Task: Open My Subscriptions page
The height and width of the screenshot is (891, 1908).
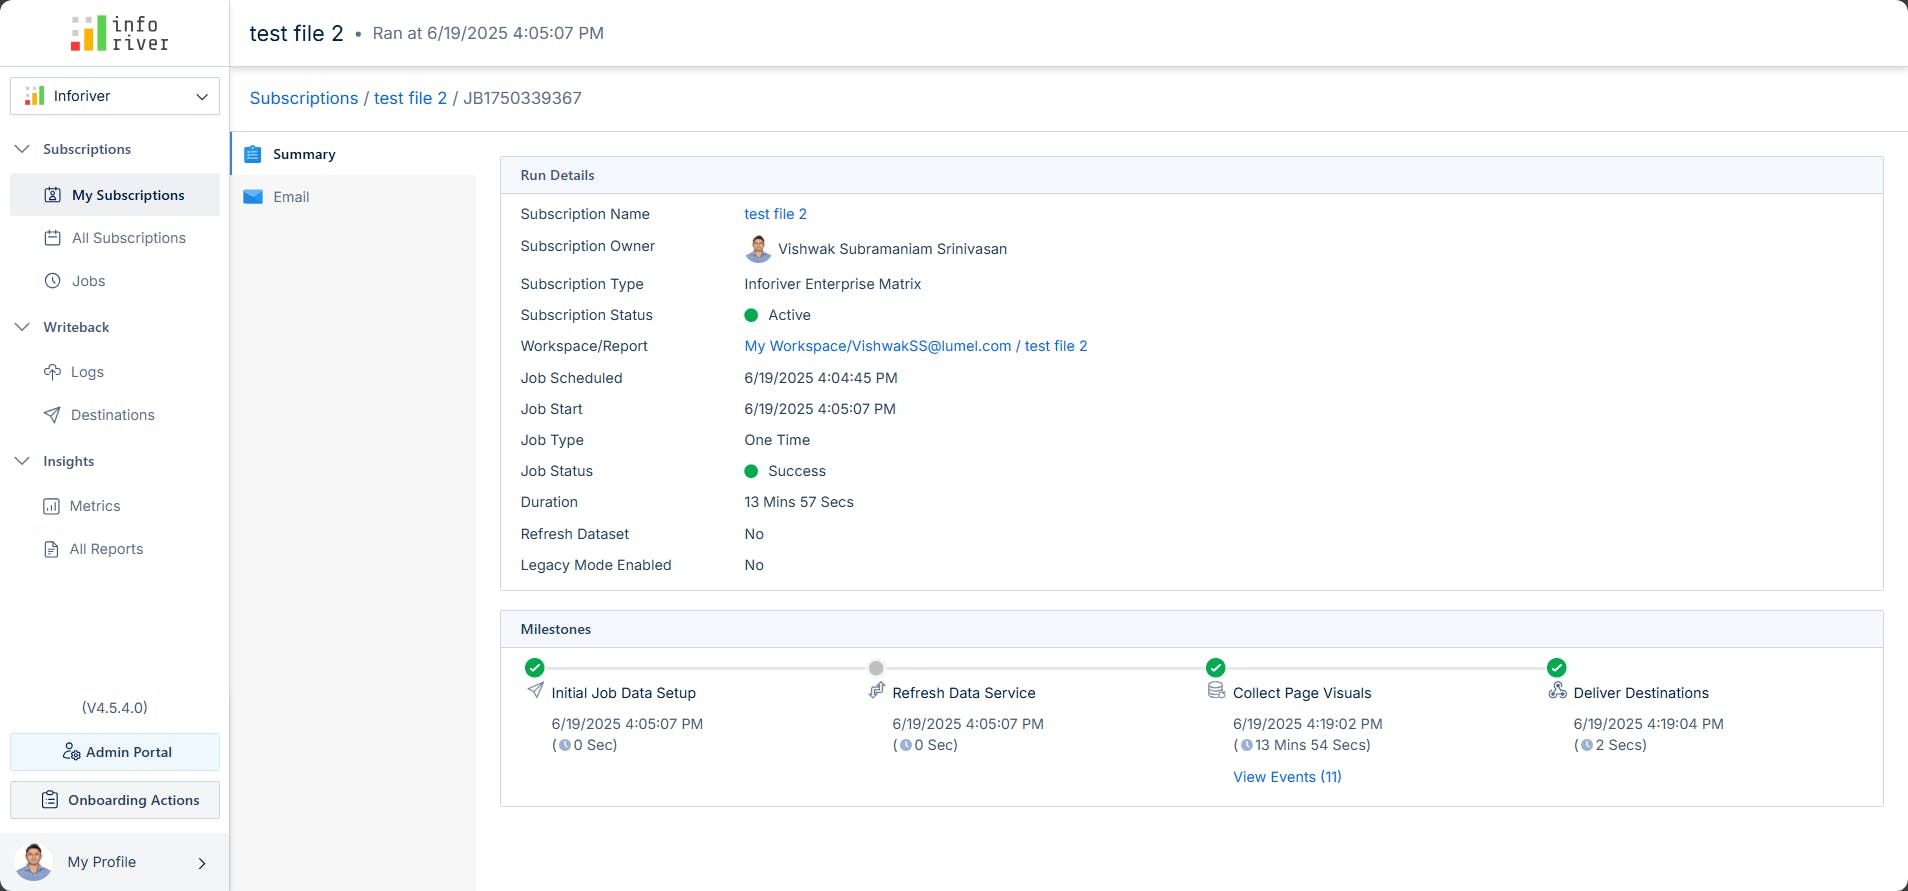Action: tap(115, 195)
